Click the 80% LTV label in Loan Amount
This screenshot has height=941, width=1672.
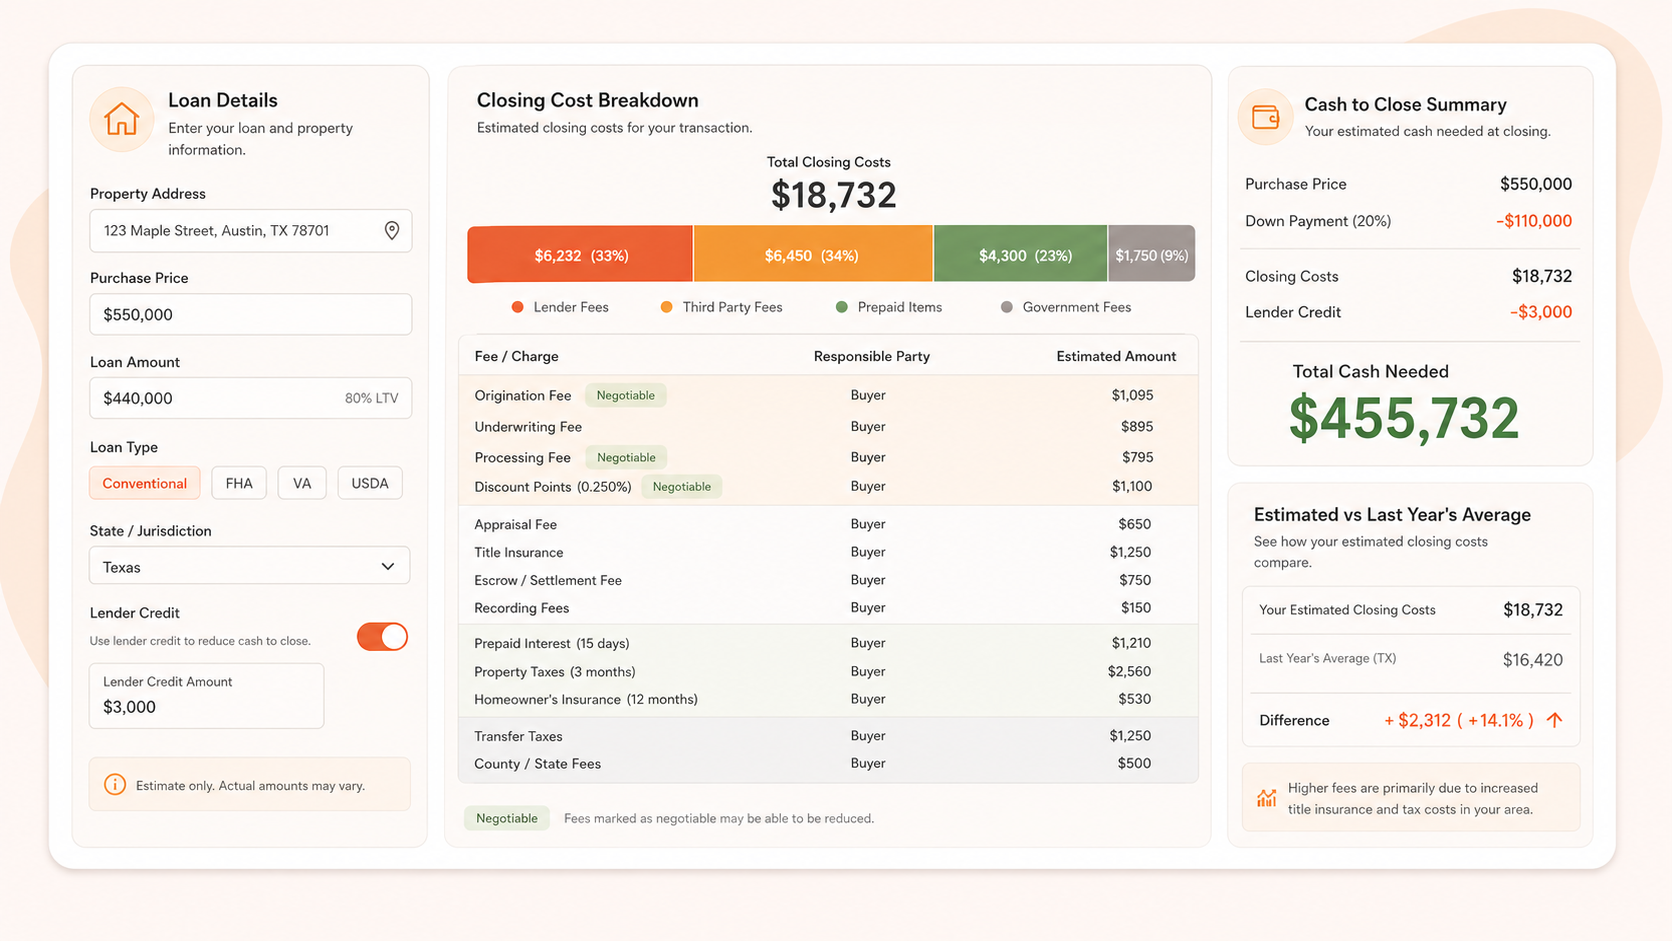[372, 398]
